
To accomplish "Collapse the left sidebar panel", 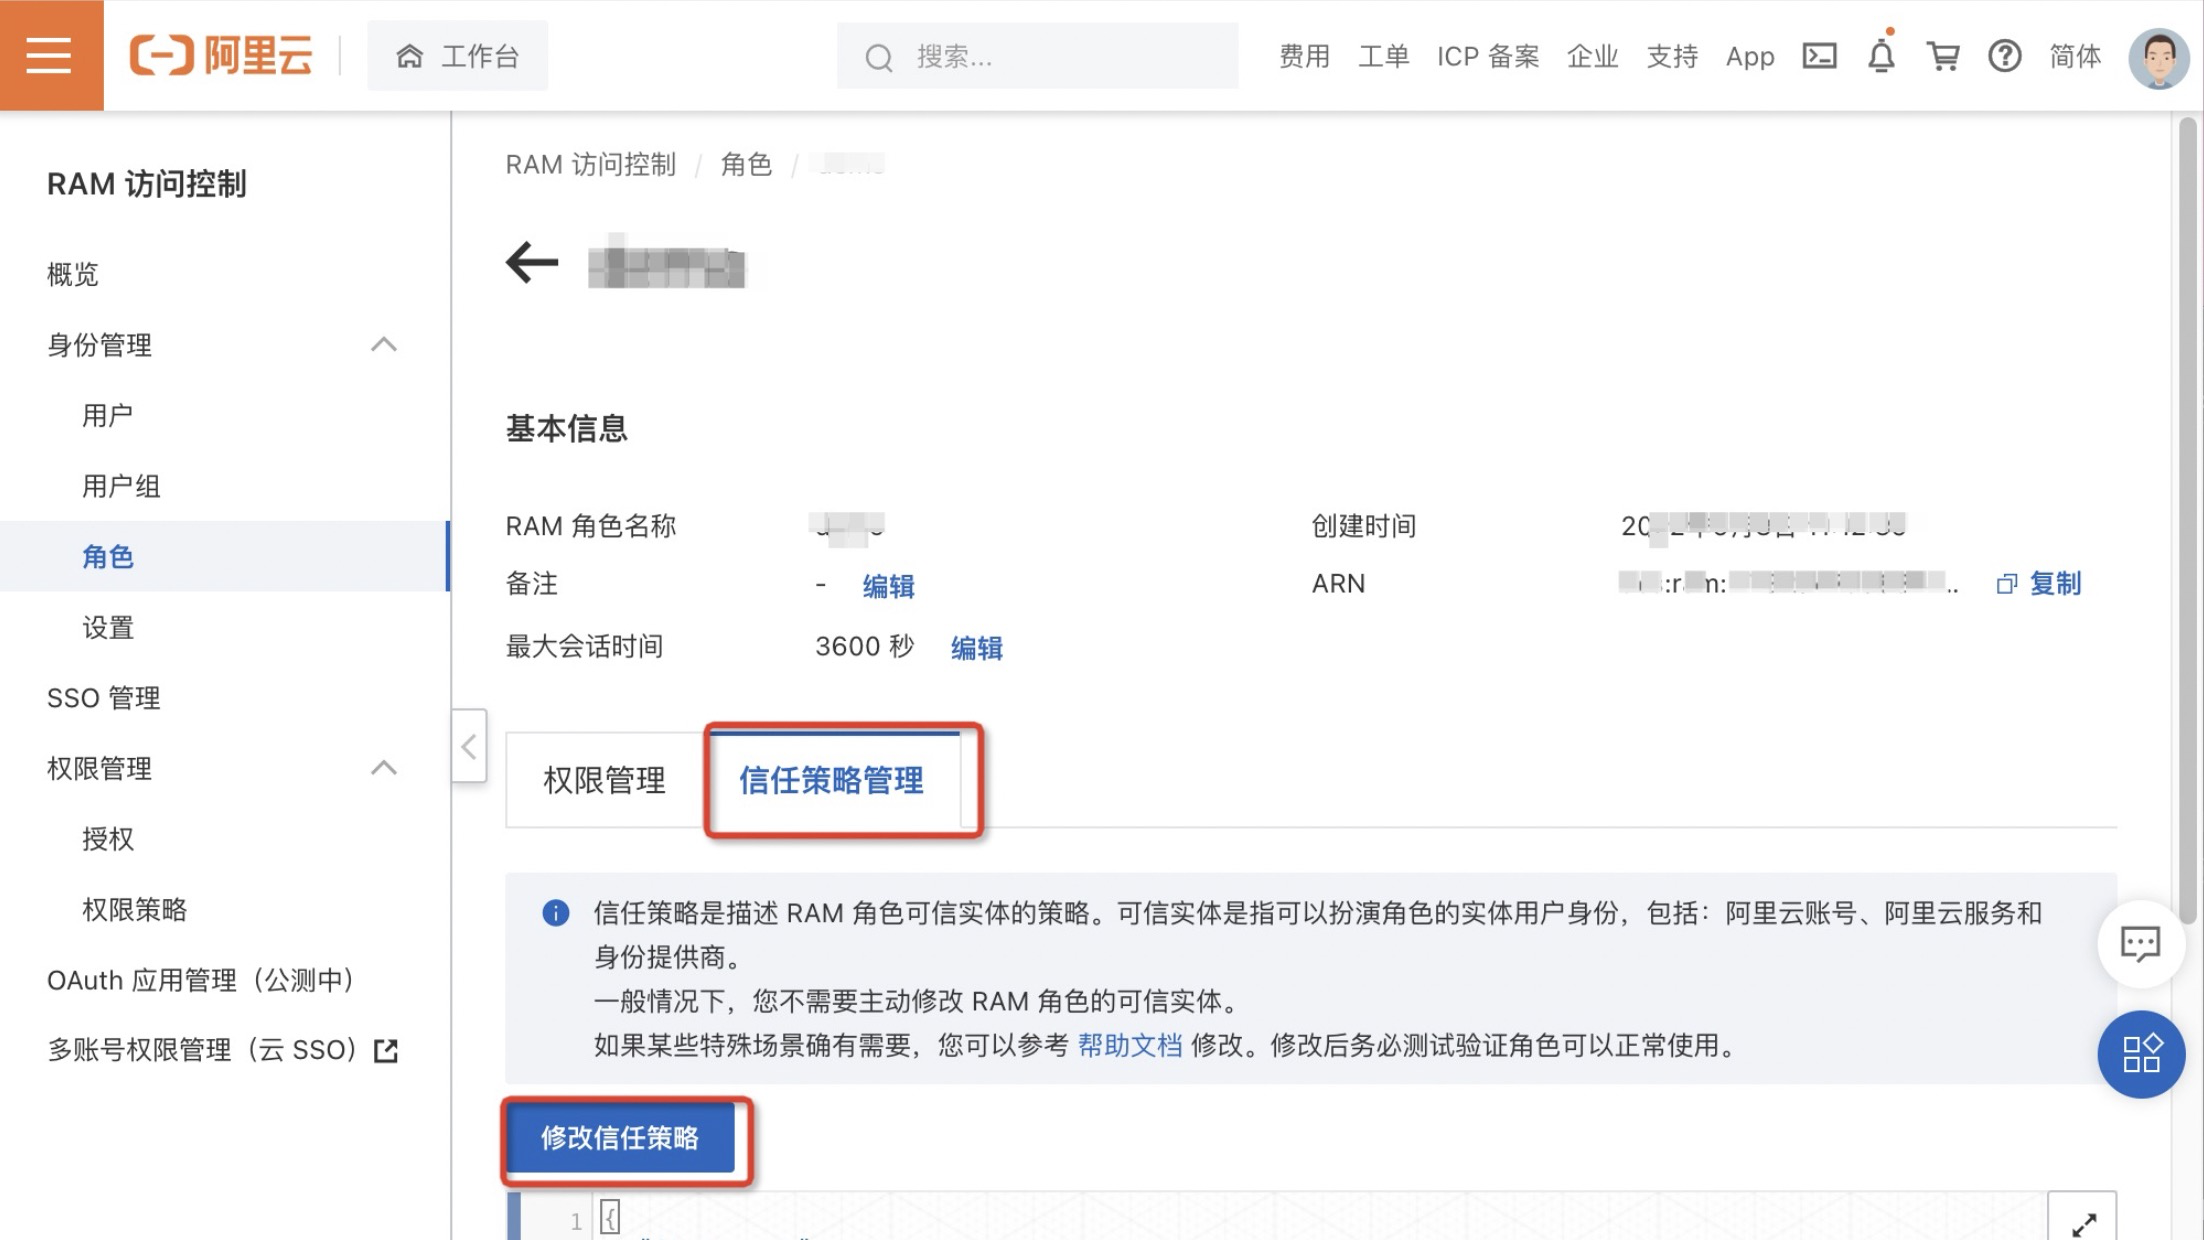I will click(x=469, y=746).
